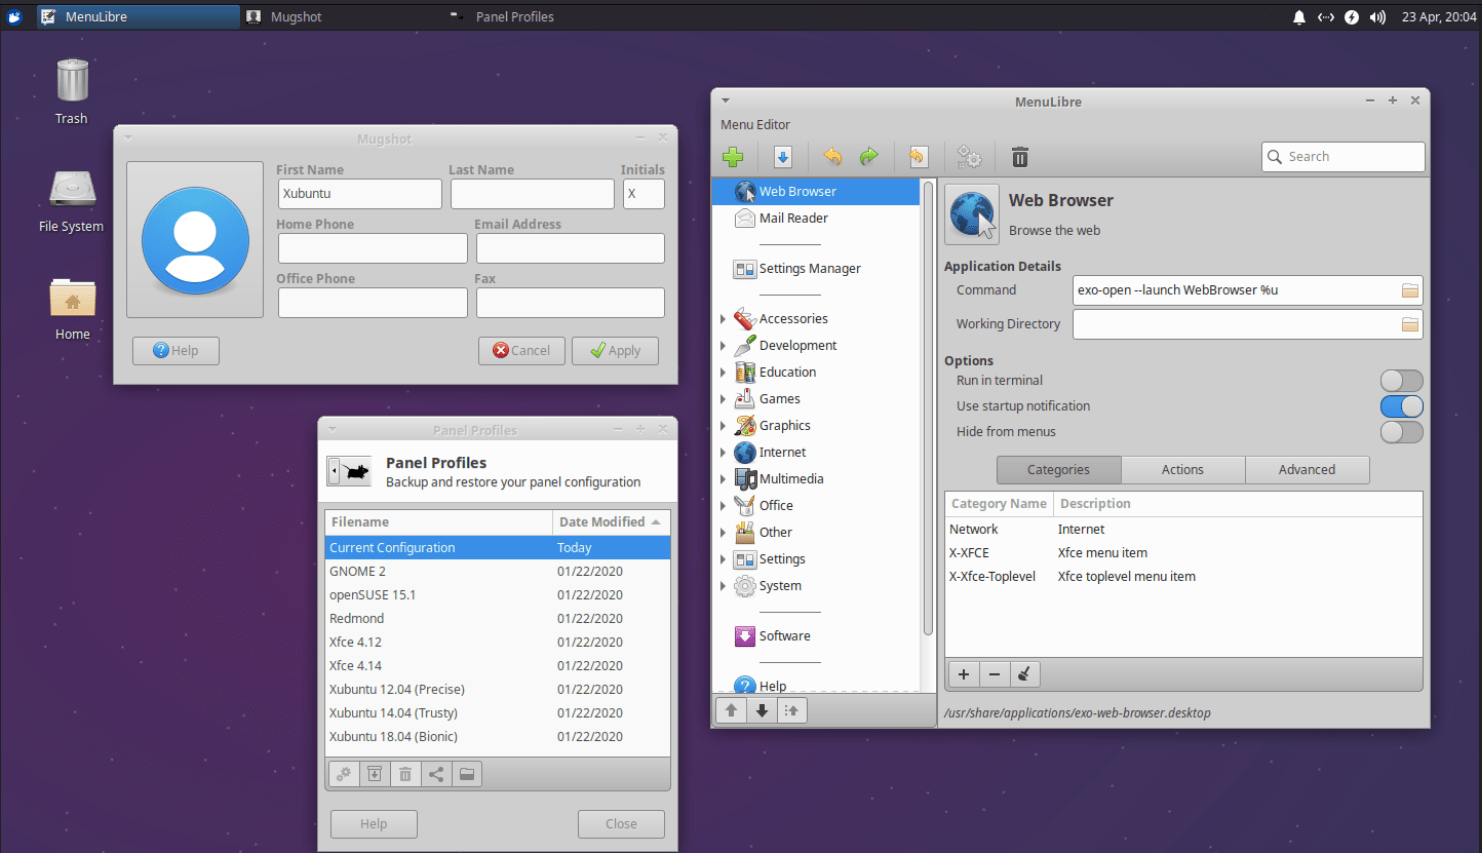Image resolution: width=1482 pixels, height=853 pixels.
Task: Open the Xfce whisker menu button
Action: [14, 17]
